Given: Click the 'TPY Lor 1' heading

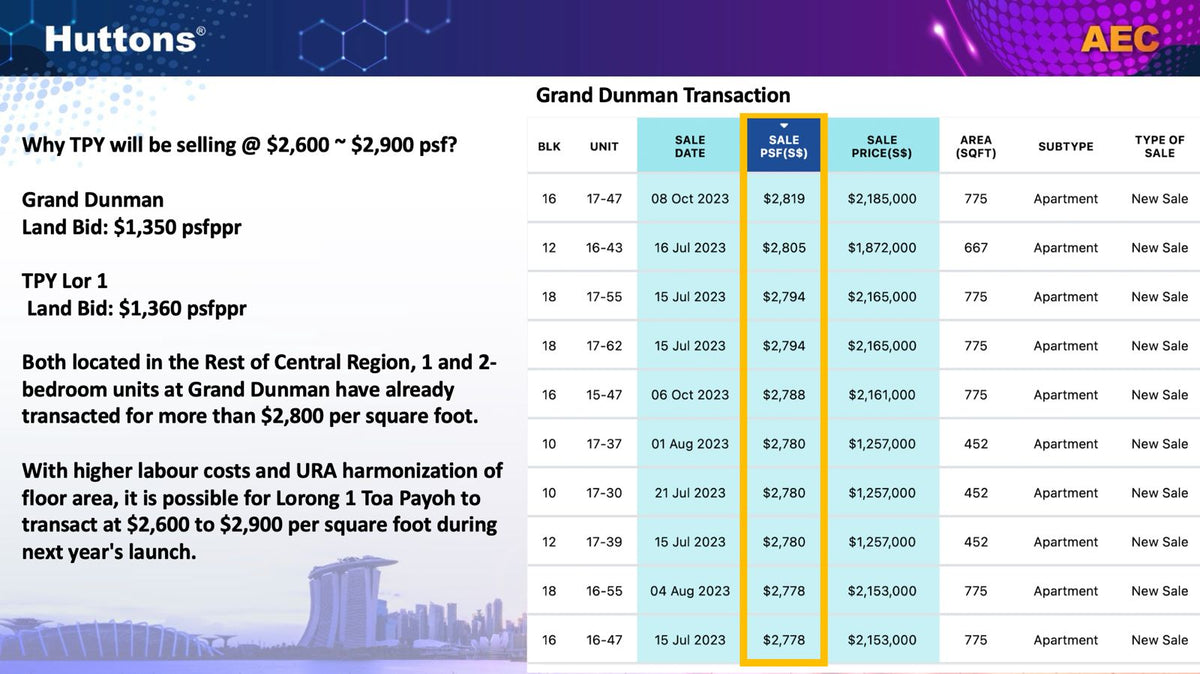Looking at the screenshot, I should (65, 281).
